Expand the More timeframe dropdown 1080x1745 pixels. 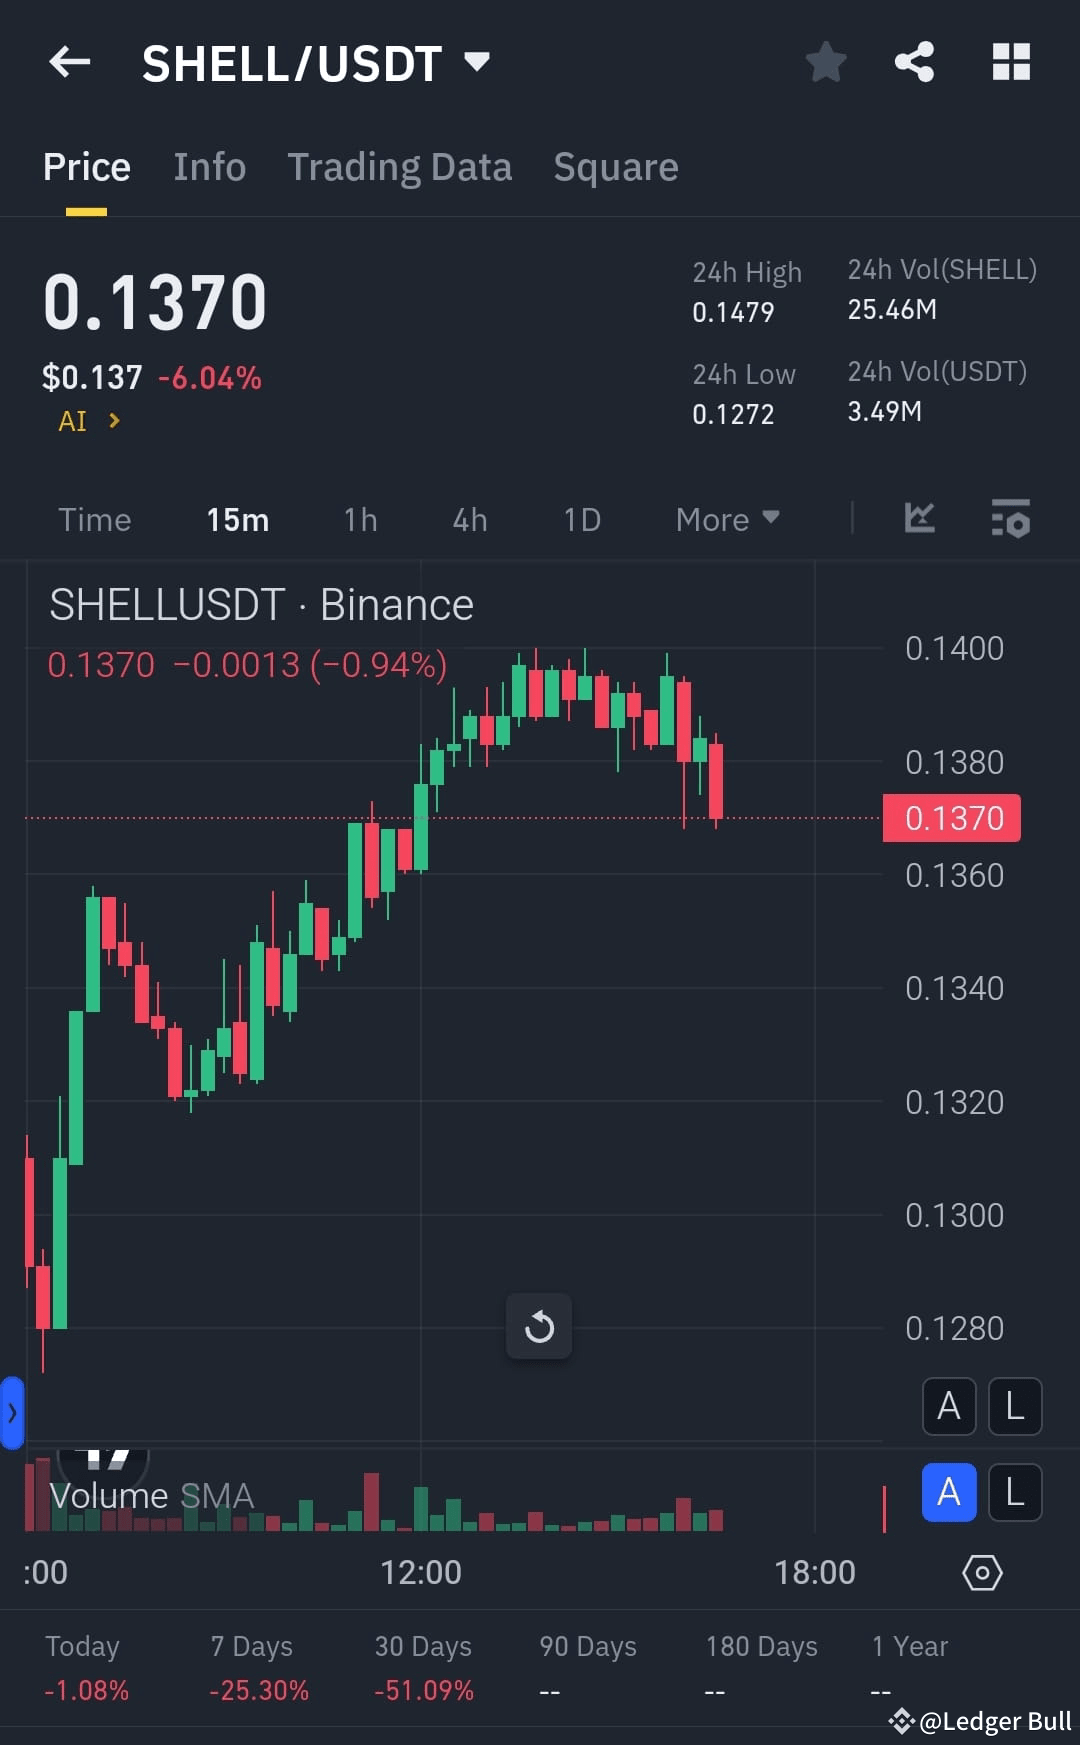pyautogui.click(x=727, y=519)
